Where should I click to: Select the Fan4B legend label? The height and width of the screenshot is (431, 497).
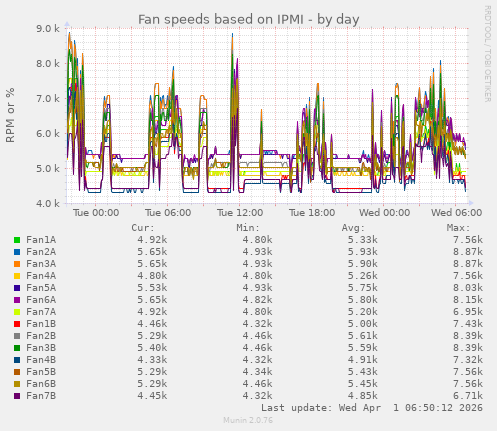point(41,360)
